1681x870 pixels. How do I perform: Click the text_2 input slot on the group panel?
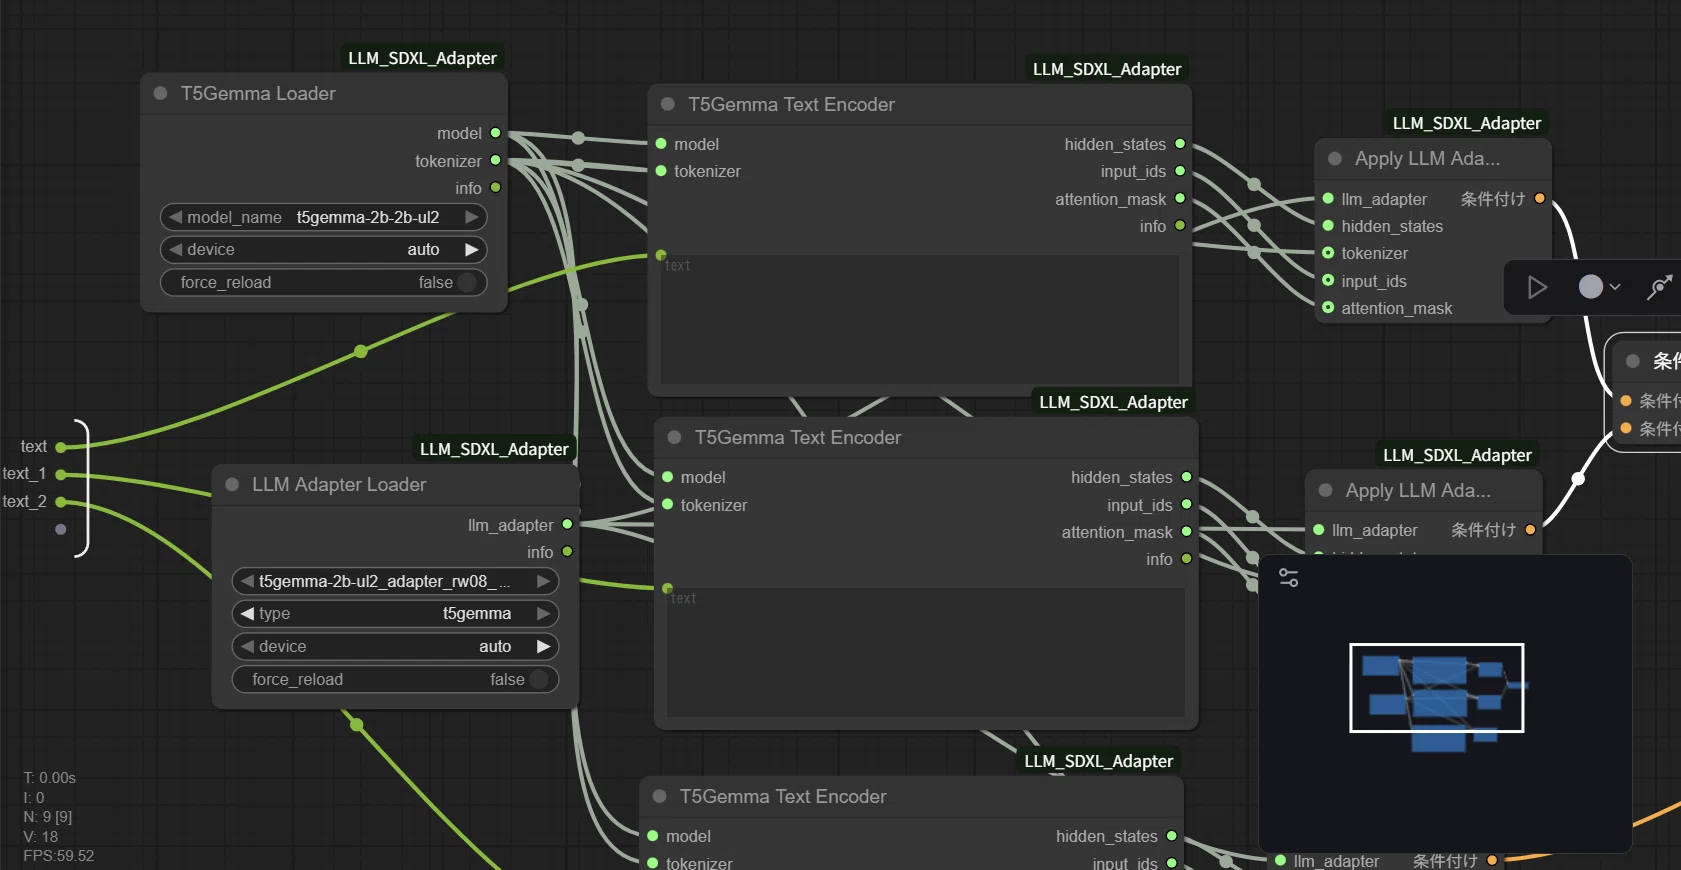coord(60,501)
